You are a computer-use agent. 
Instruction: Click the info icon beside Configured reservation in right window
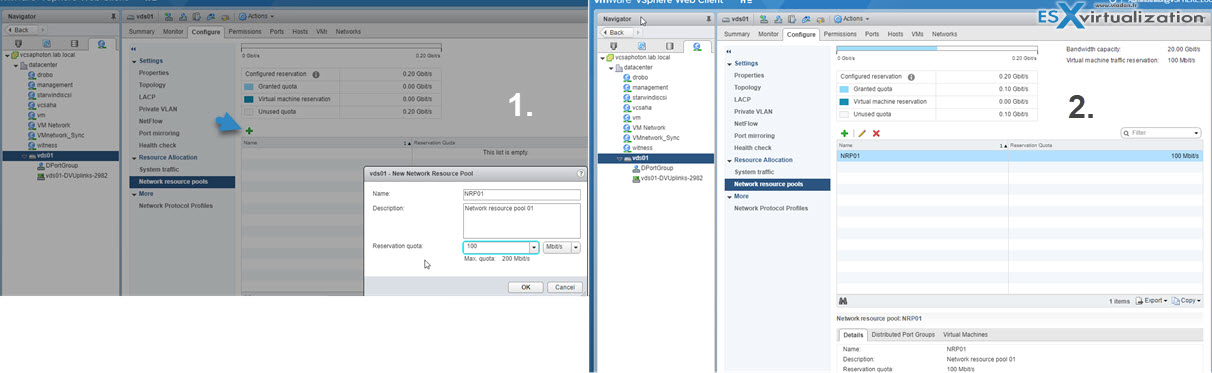point(911,77)
